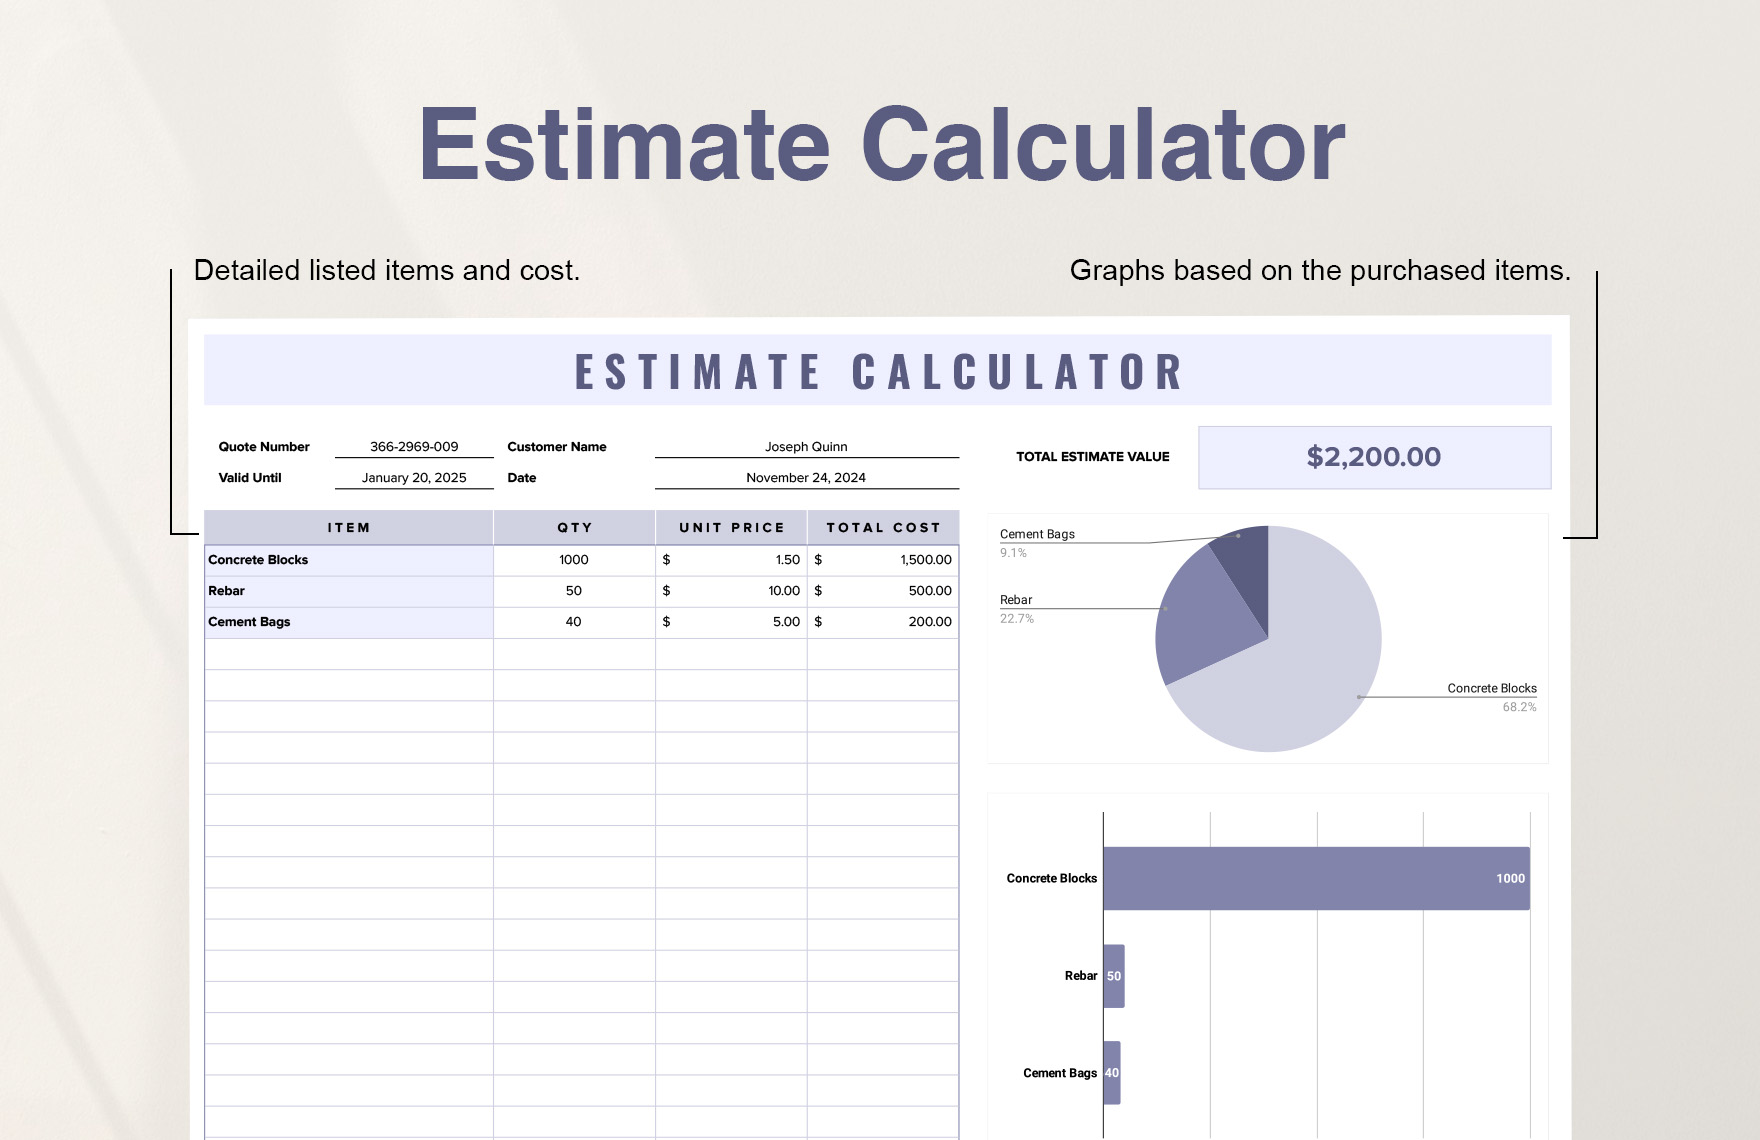Viewport: 1760px width, 1140px height.
Task: Click the ESTIMATE CALCULATOR sheet title banner
Action: 878,370
